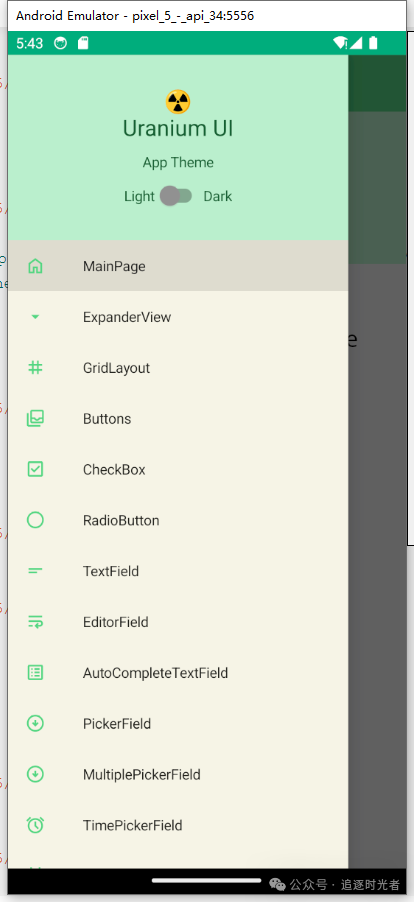Toggle the Light/Dark app theme switch
This screenshot has height=902, width=414.
(x=176, y=196)
